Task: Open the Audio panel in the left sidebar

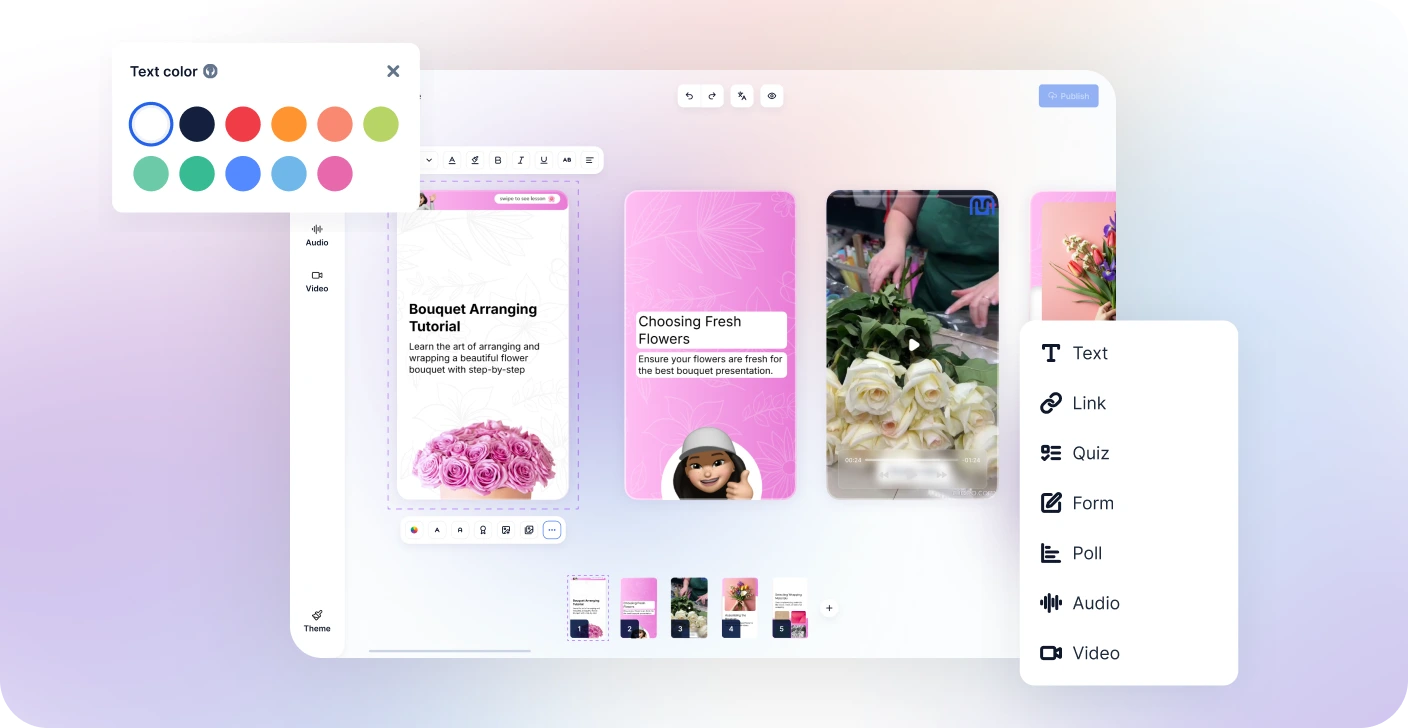Action: (317, 235)
